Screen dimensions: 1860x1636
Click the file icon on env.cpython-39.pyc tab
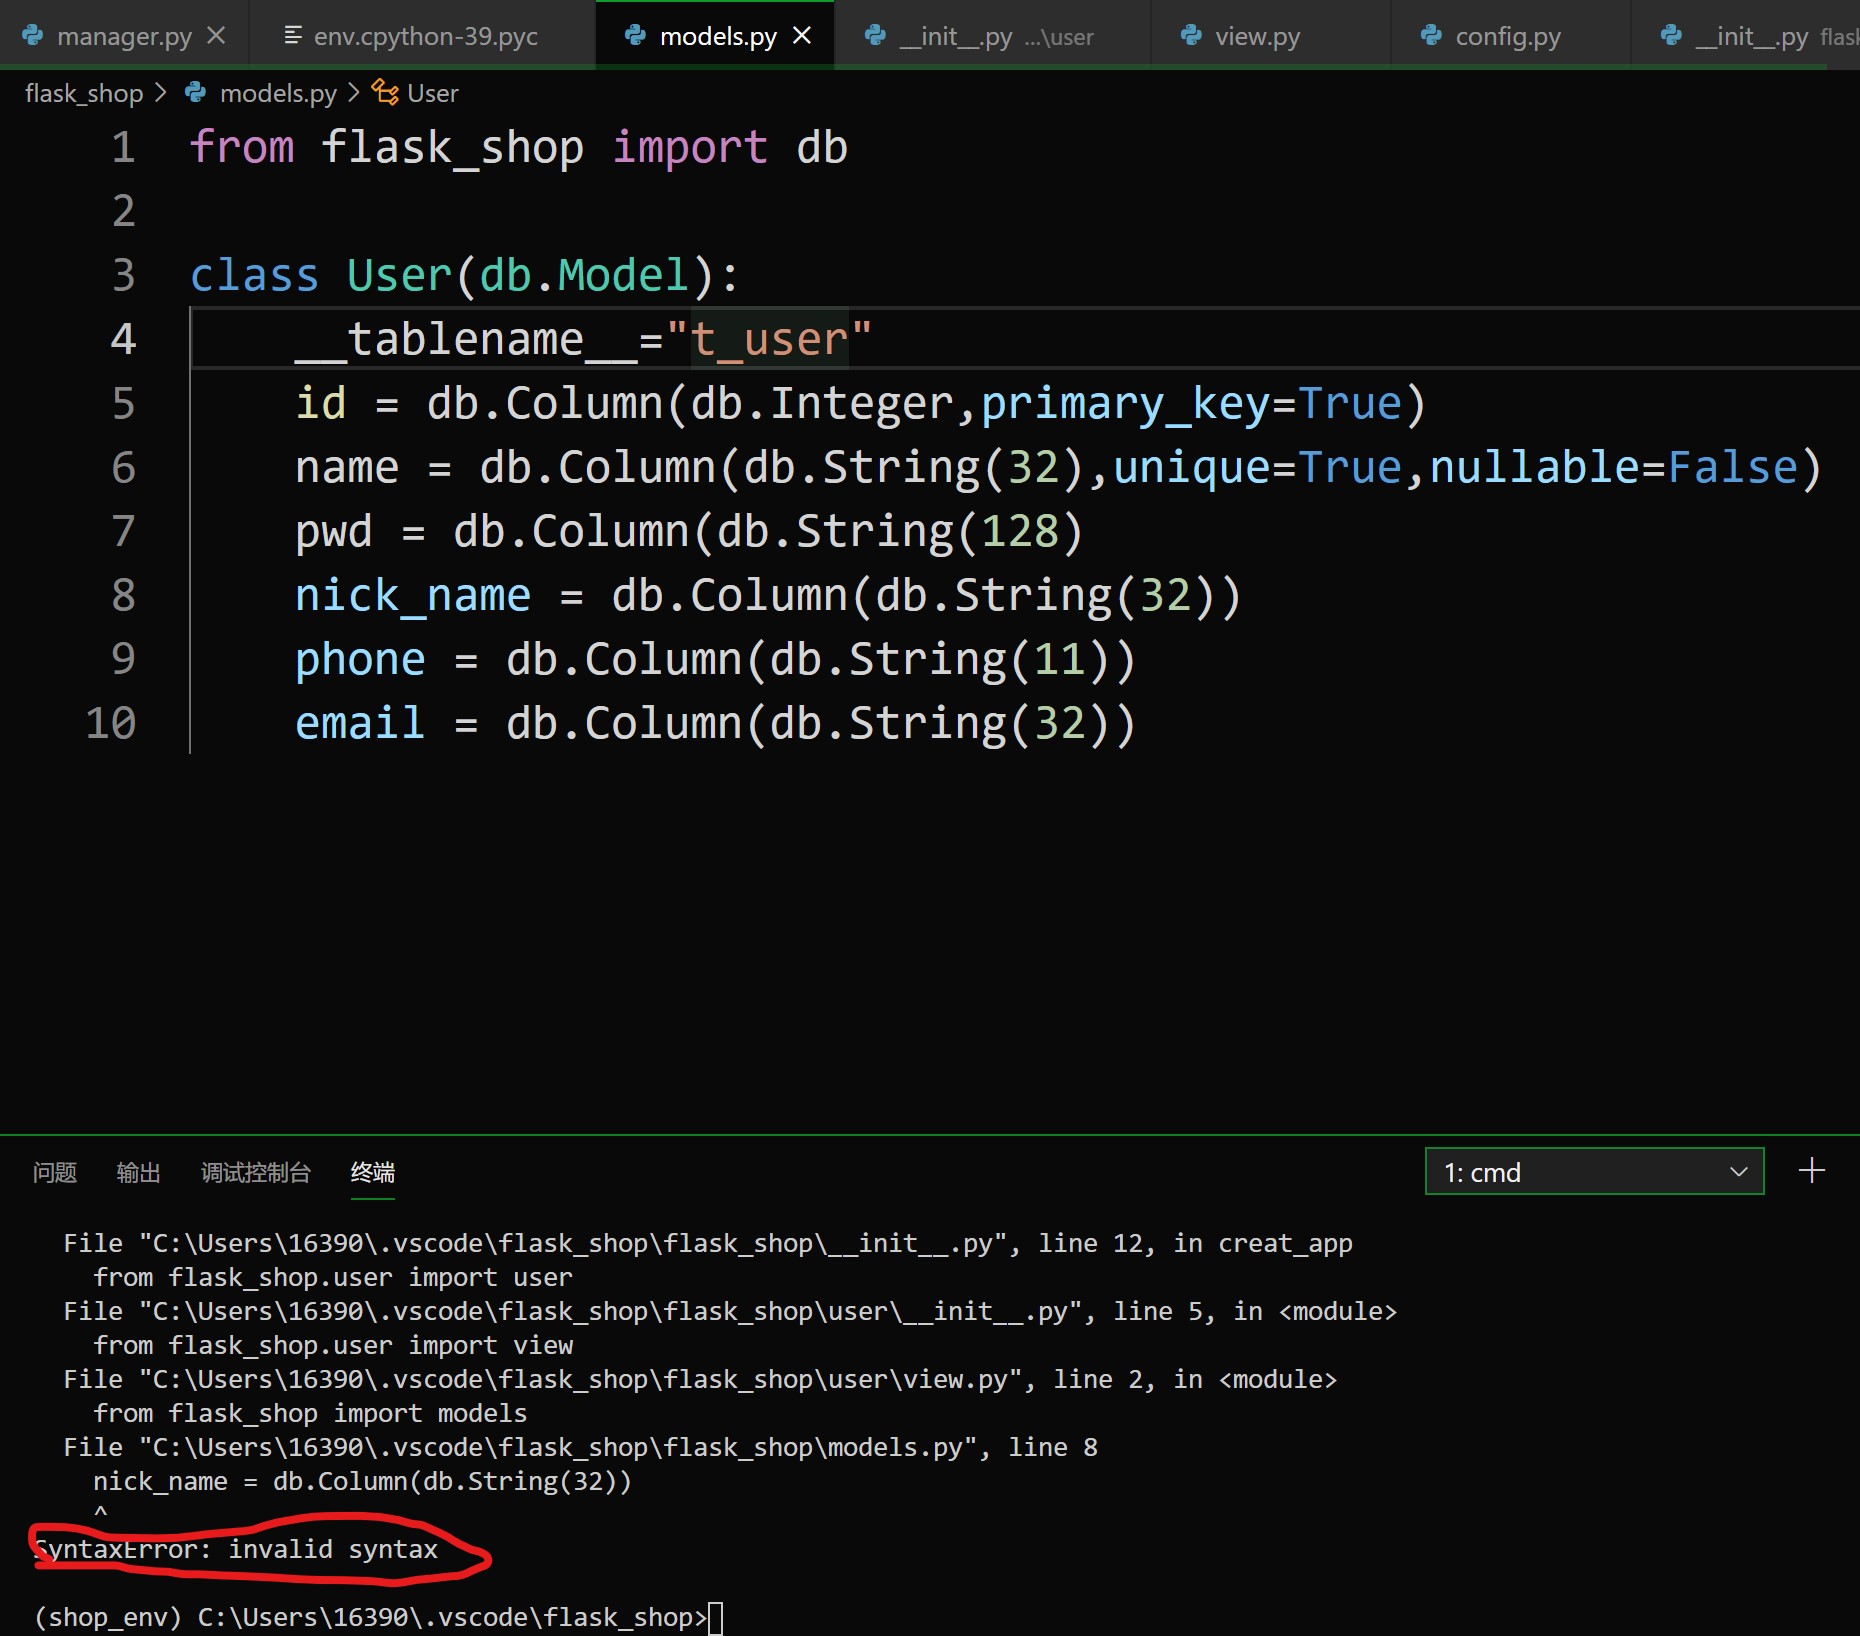pyautogui.click(x=292, y=36)
